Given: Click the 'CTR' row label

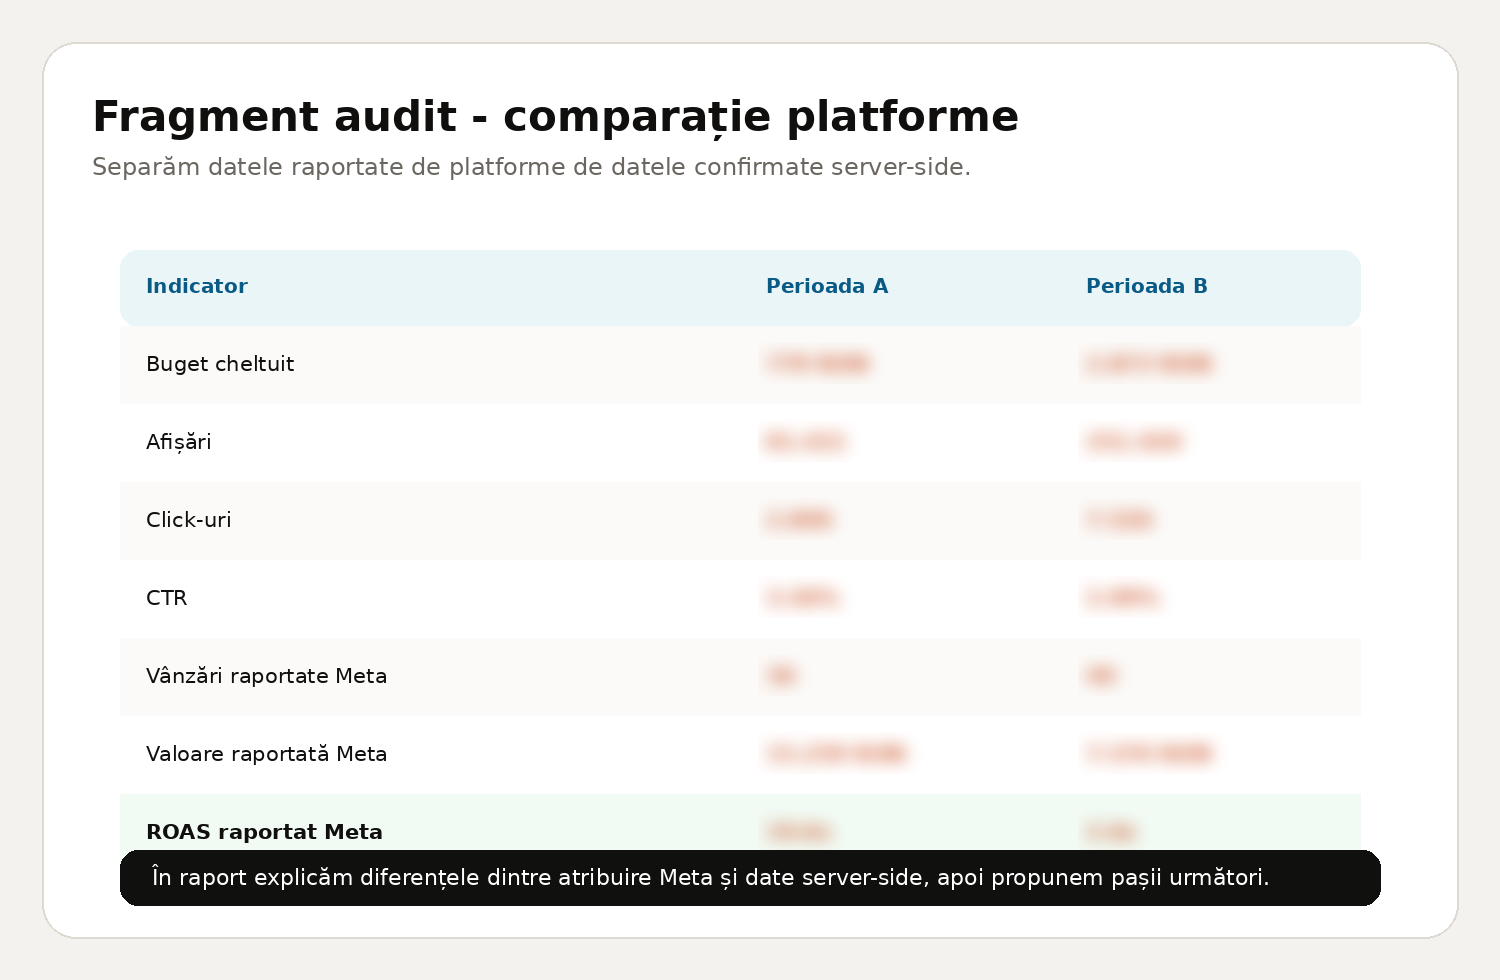Looking at the screenshot, I should [x=167, y=598].
